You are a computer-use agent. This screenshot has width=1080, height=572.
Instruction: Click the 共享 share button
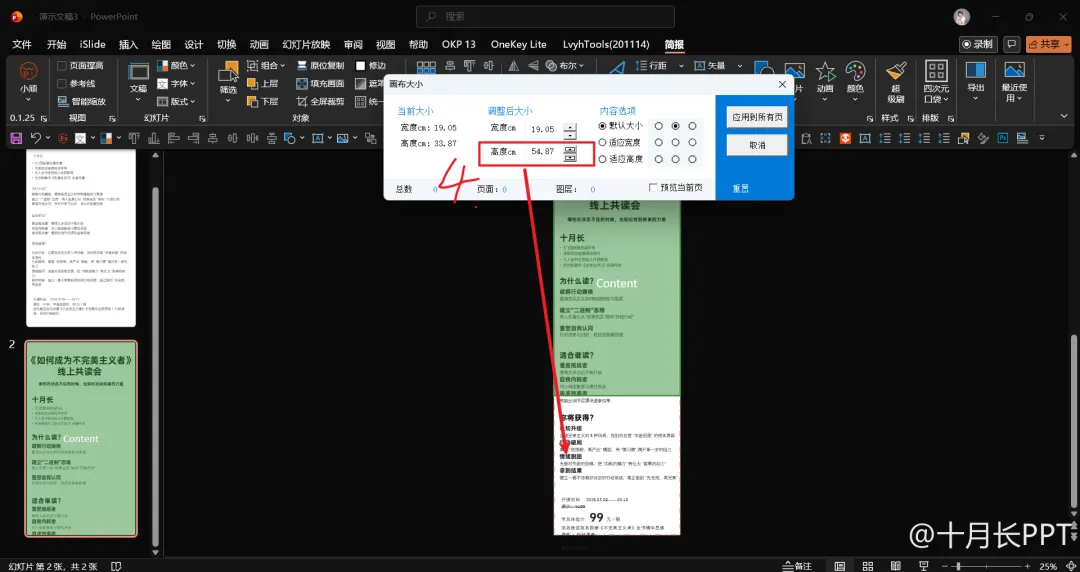point(1048,44)
